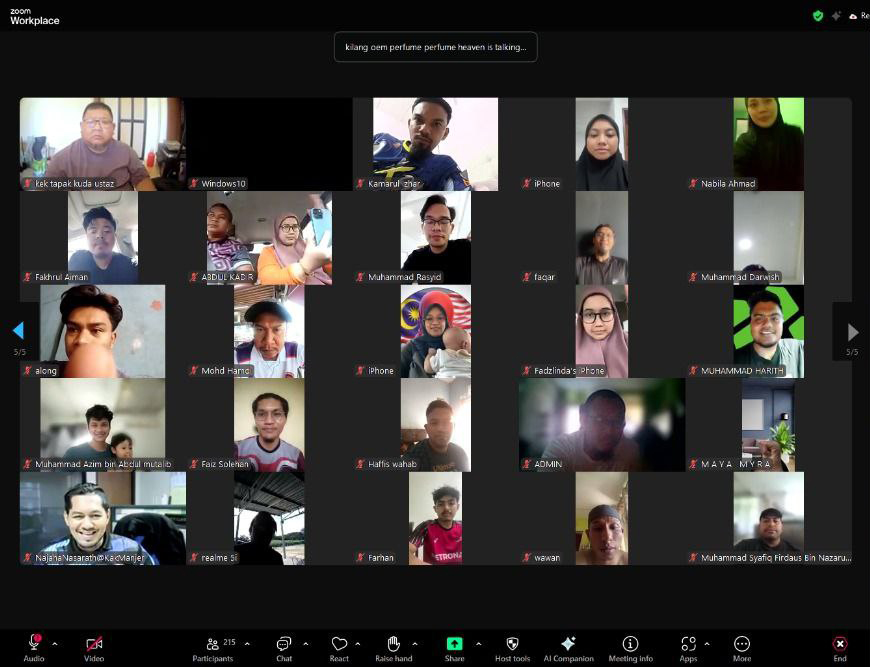Open the React emoji icon
This screenshot has height=667, width=870.
(339, 645)
